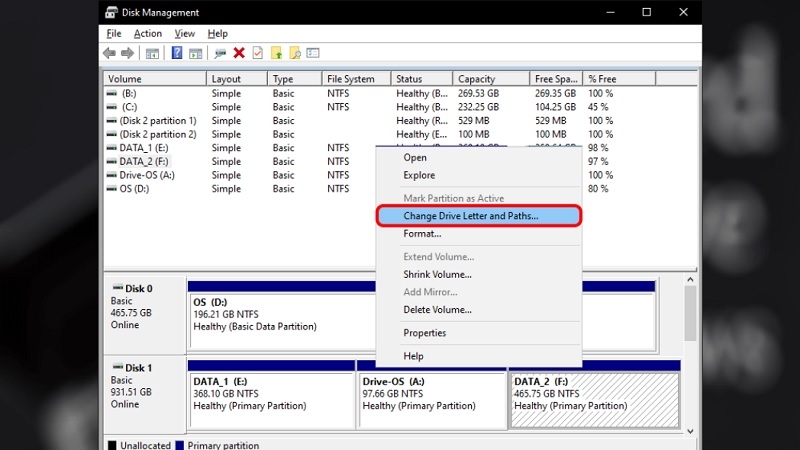Choose Change Drive Letter and Paths
The height and width of the screenshot is (450, 800).
479,216
